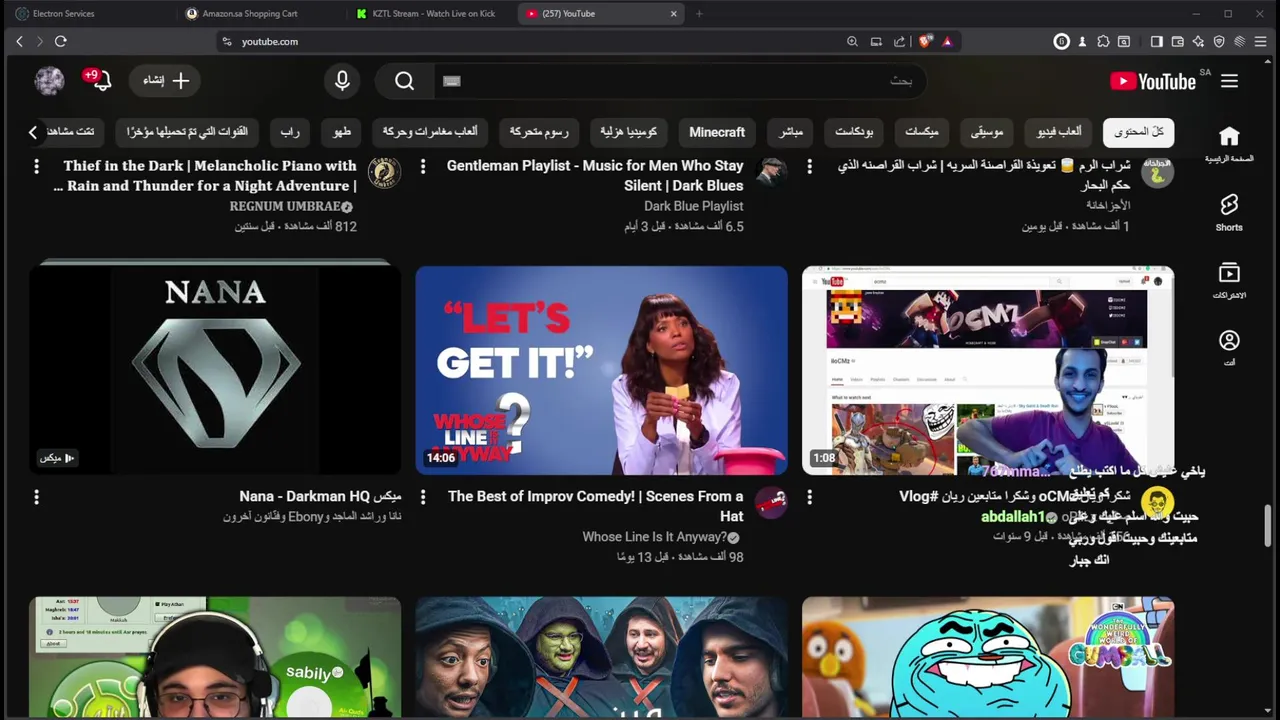Select the Rap (راب) filter chip
Screen dimensions: 1280x720
point(290,132)
